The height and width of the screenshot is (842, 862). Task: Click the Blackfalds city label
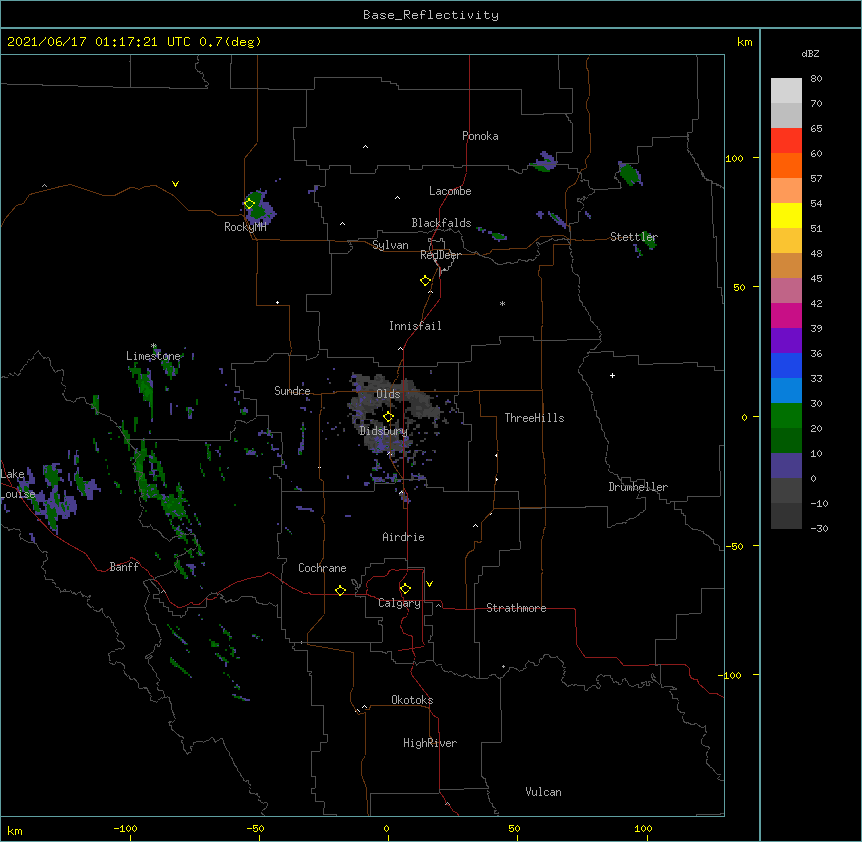(x=441, y=223)
